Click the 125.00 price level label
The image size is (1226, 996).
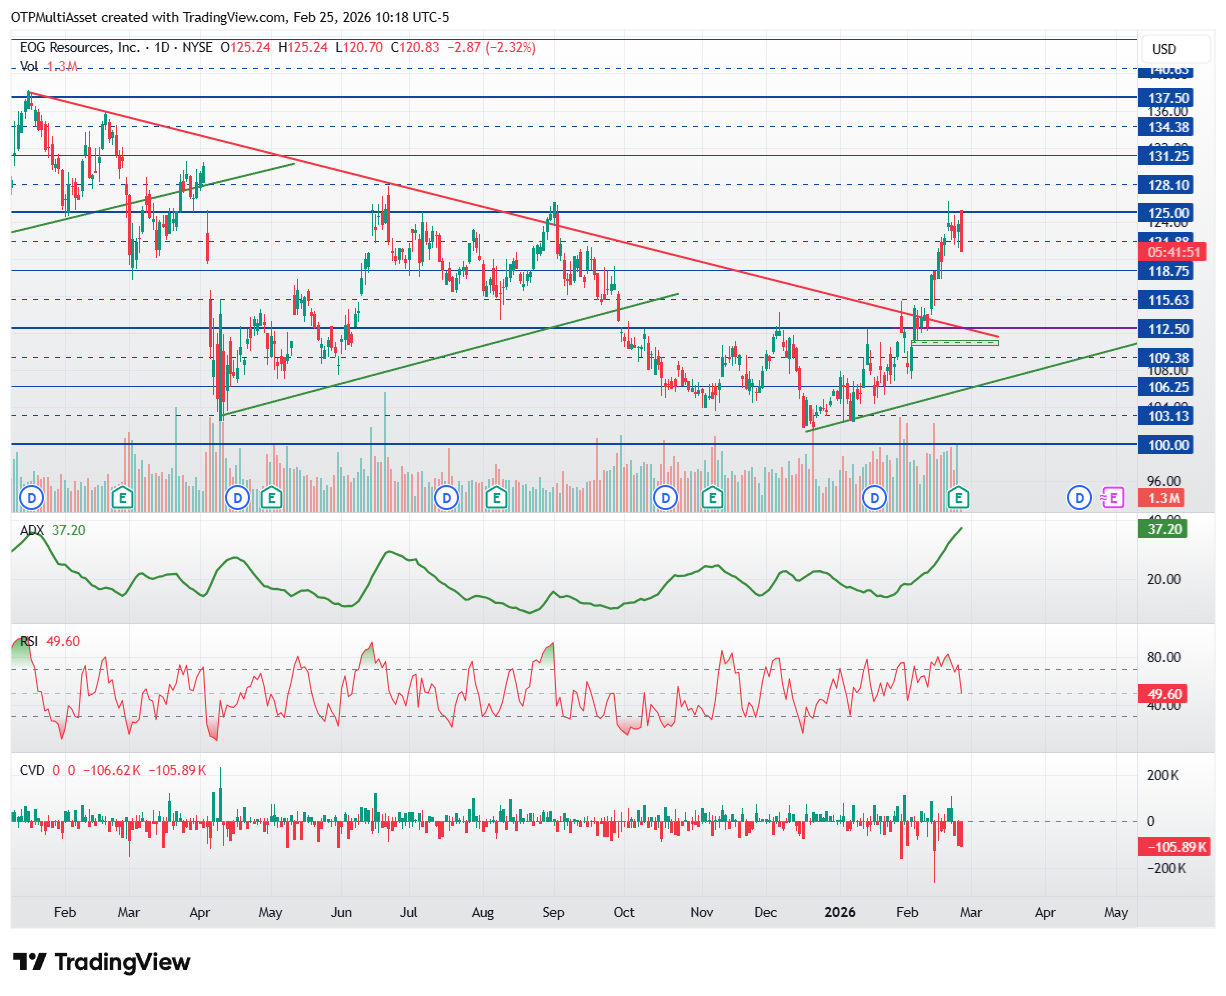tap(1165, 213)
